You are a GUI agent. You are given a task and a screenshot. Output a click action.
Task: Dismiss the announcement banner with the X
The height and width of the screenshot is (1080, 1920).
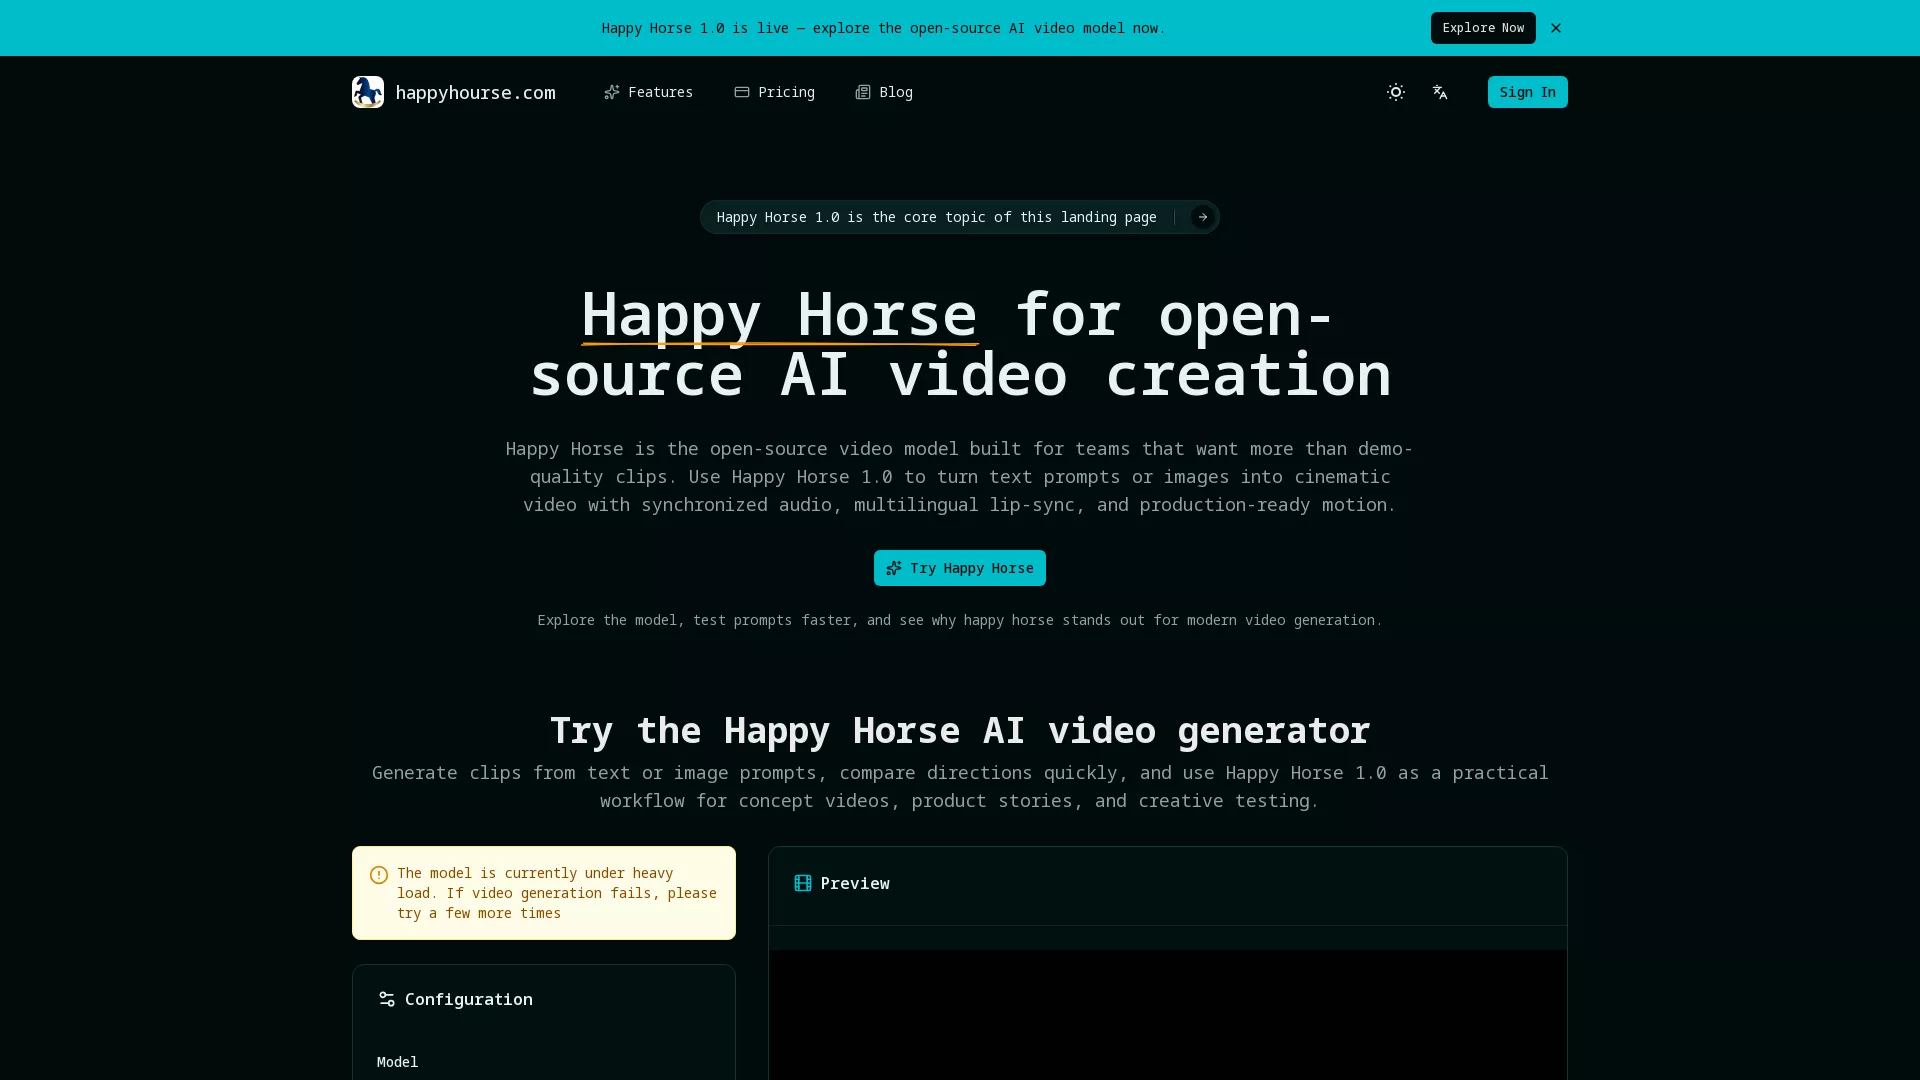click(1555, 28)
